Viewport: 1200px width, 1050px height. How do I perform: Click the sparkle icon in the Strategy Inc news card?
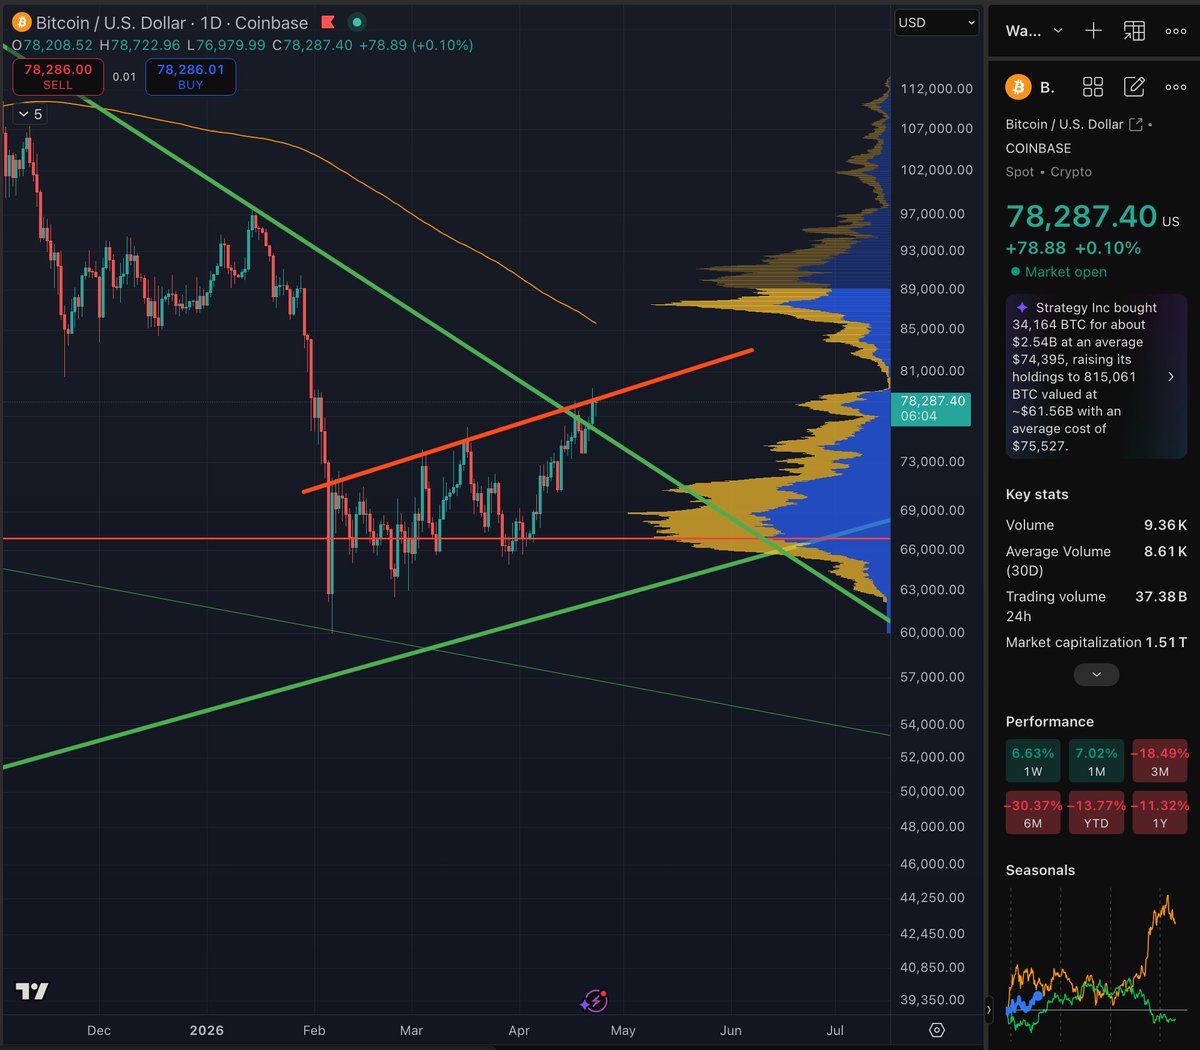pos(1022,308)
